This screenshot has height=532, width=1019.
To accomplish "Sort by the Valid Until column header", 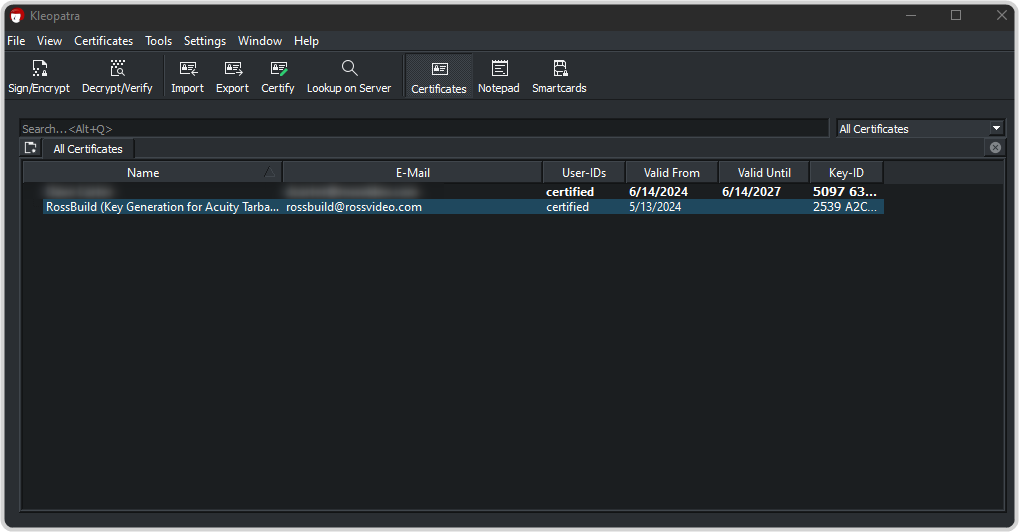I will 764,173.
